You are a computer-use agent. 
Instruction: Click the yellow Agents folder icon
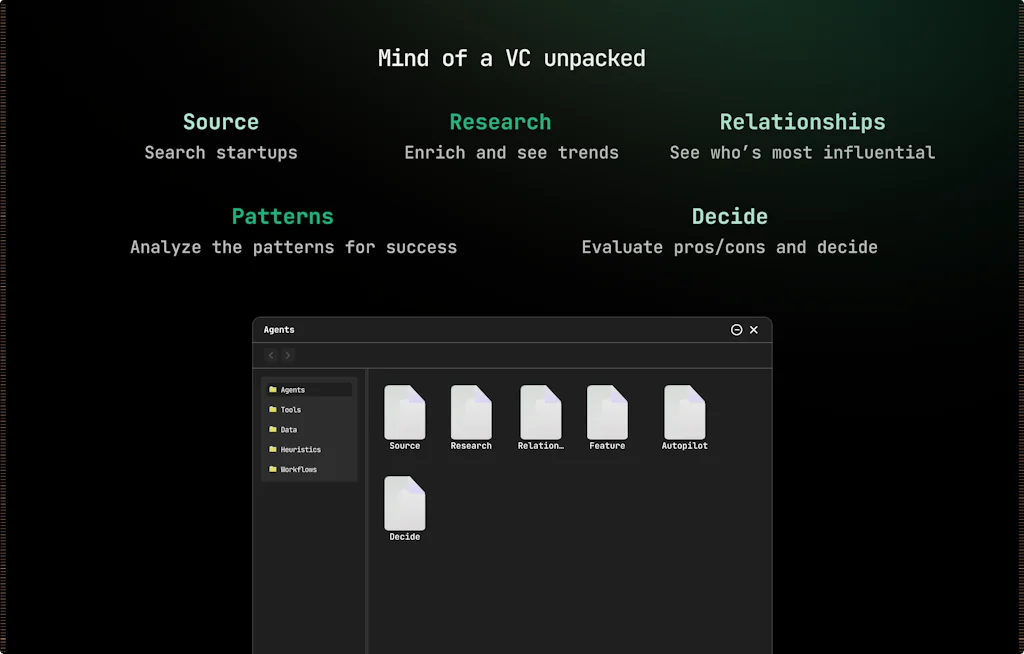pos(273,389)
